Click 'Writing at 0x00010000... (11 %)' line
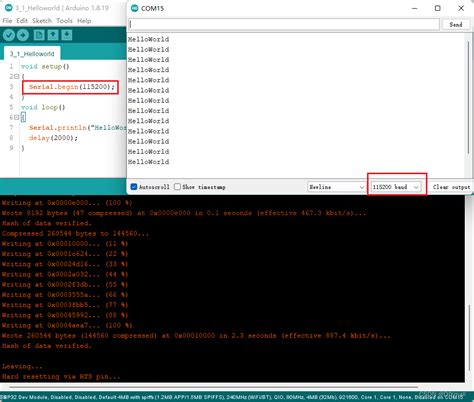 [x=65, y=244]
